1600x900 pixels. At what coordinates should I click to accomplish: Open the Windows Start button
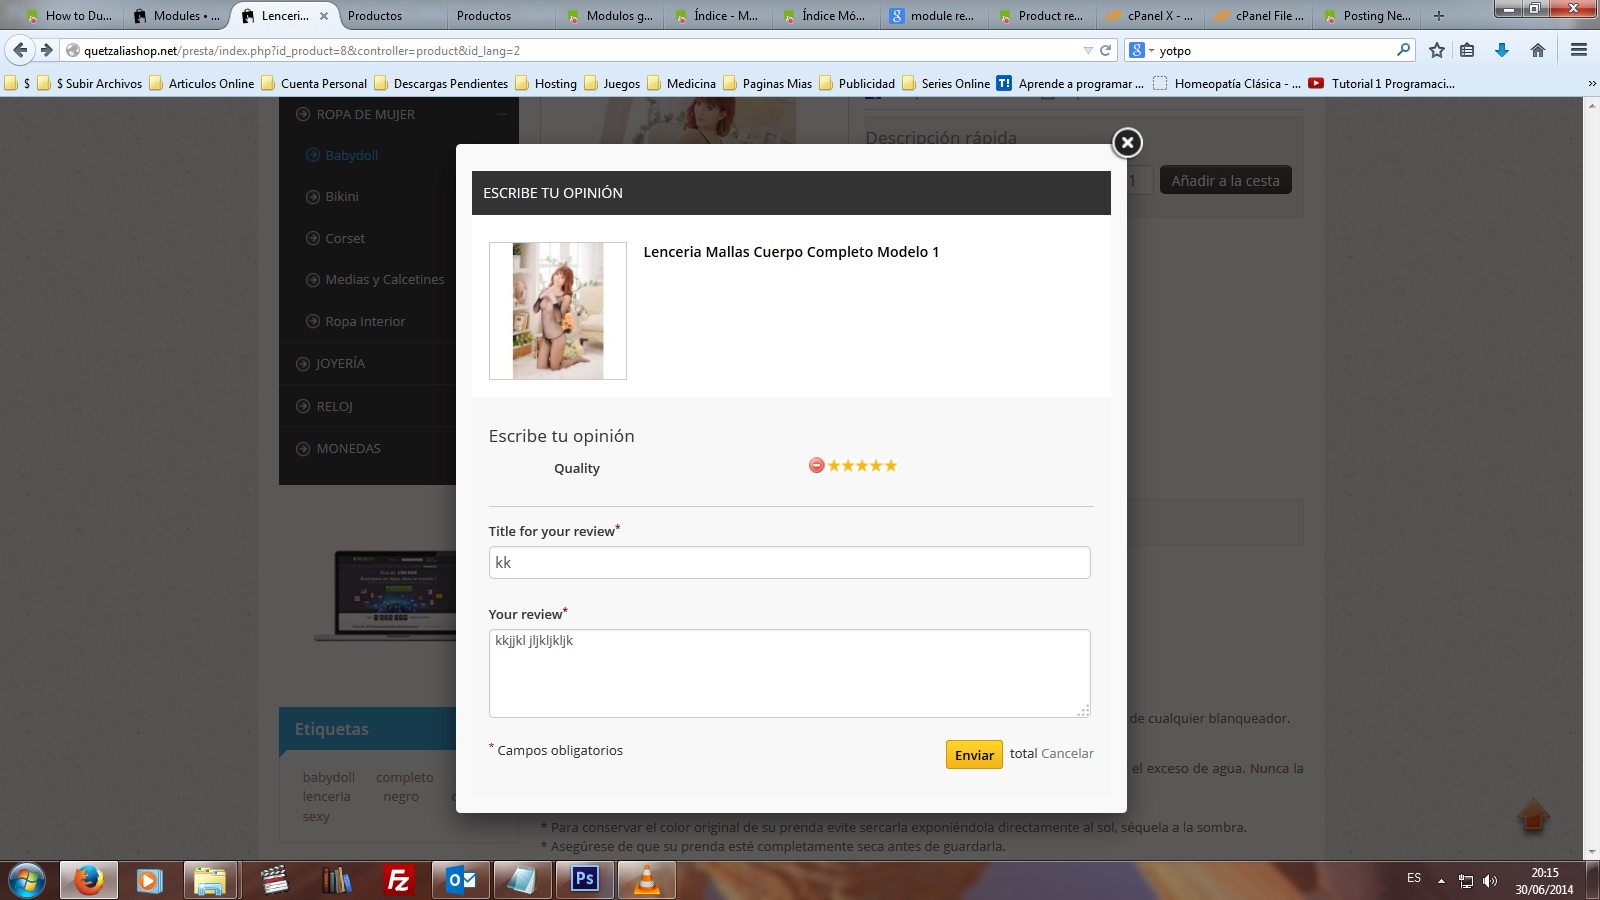[27, 881]
